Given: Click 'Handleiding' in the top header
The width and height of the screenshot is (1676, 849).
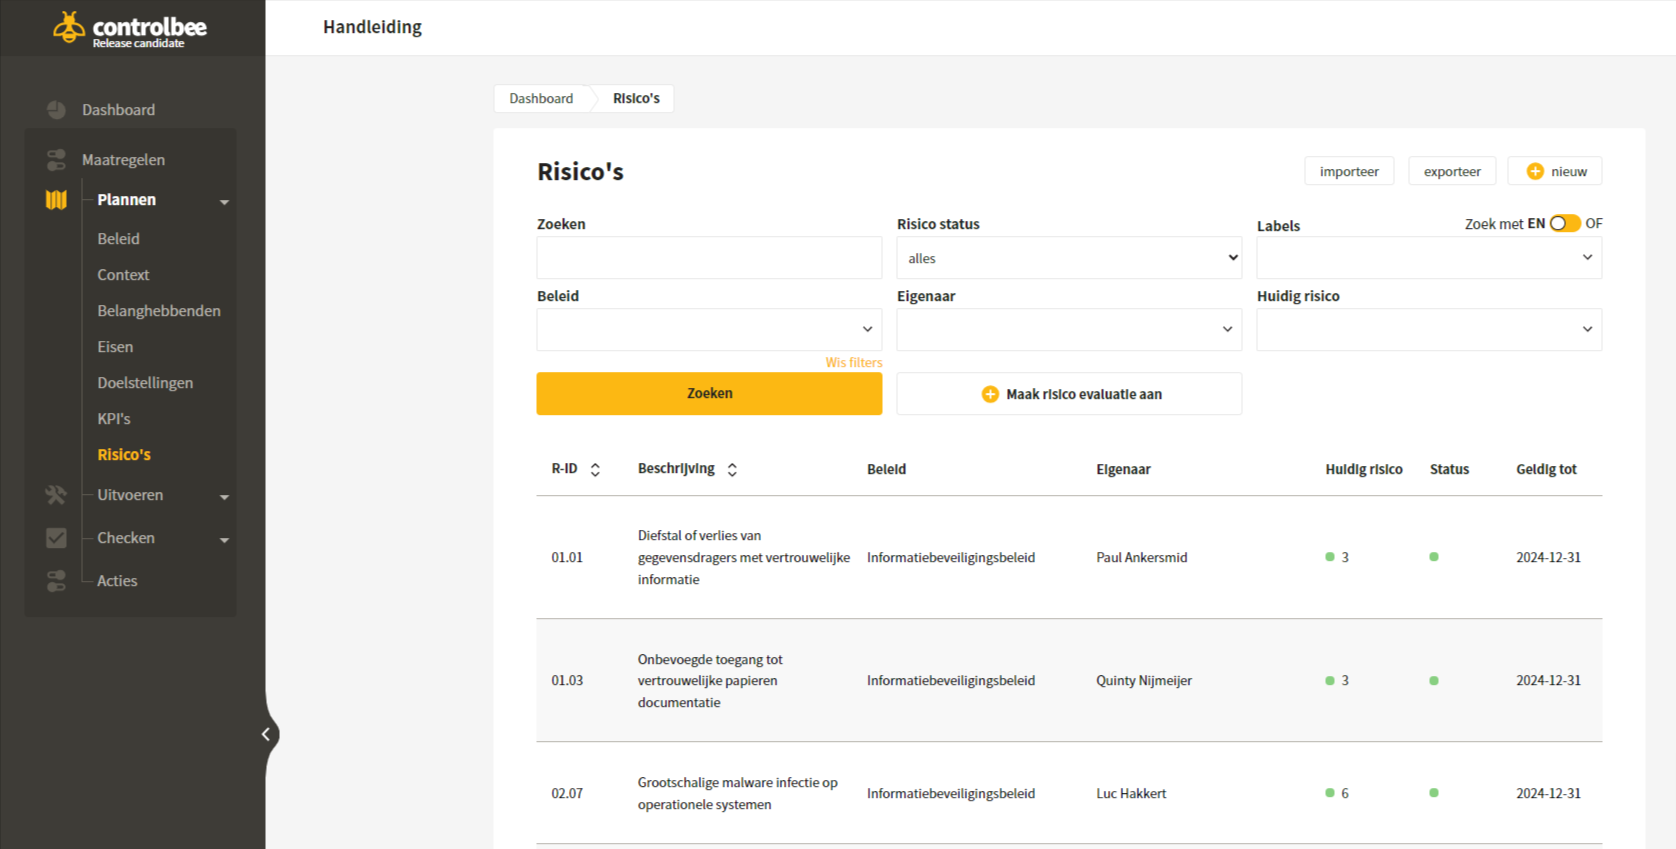Looking at the screenshot, I should pos(372,27).
